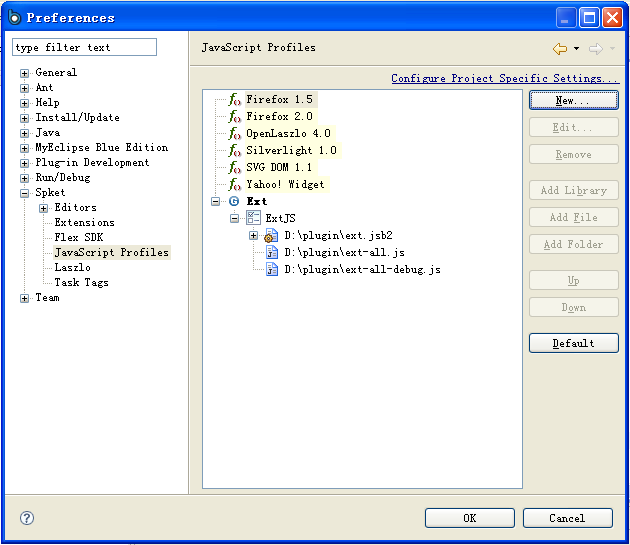The image size is (630, 545).
Task: Expand the Team tree node
Action: click(25, 298)
